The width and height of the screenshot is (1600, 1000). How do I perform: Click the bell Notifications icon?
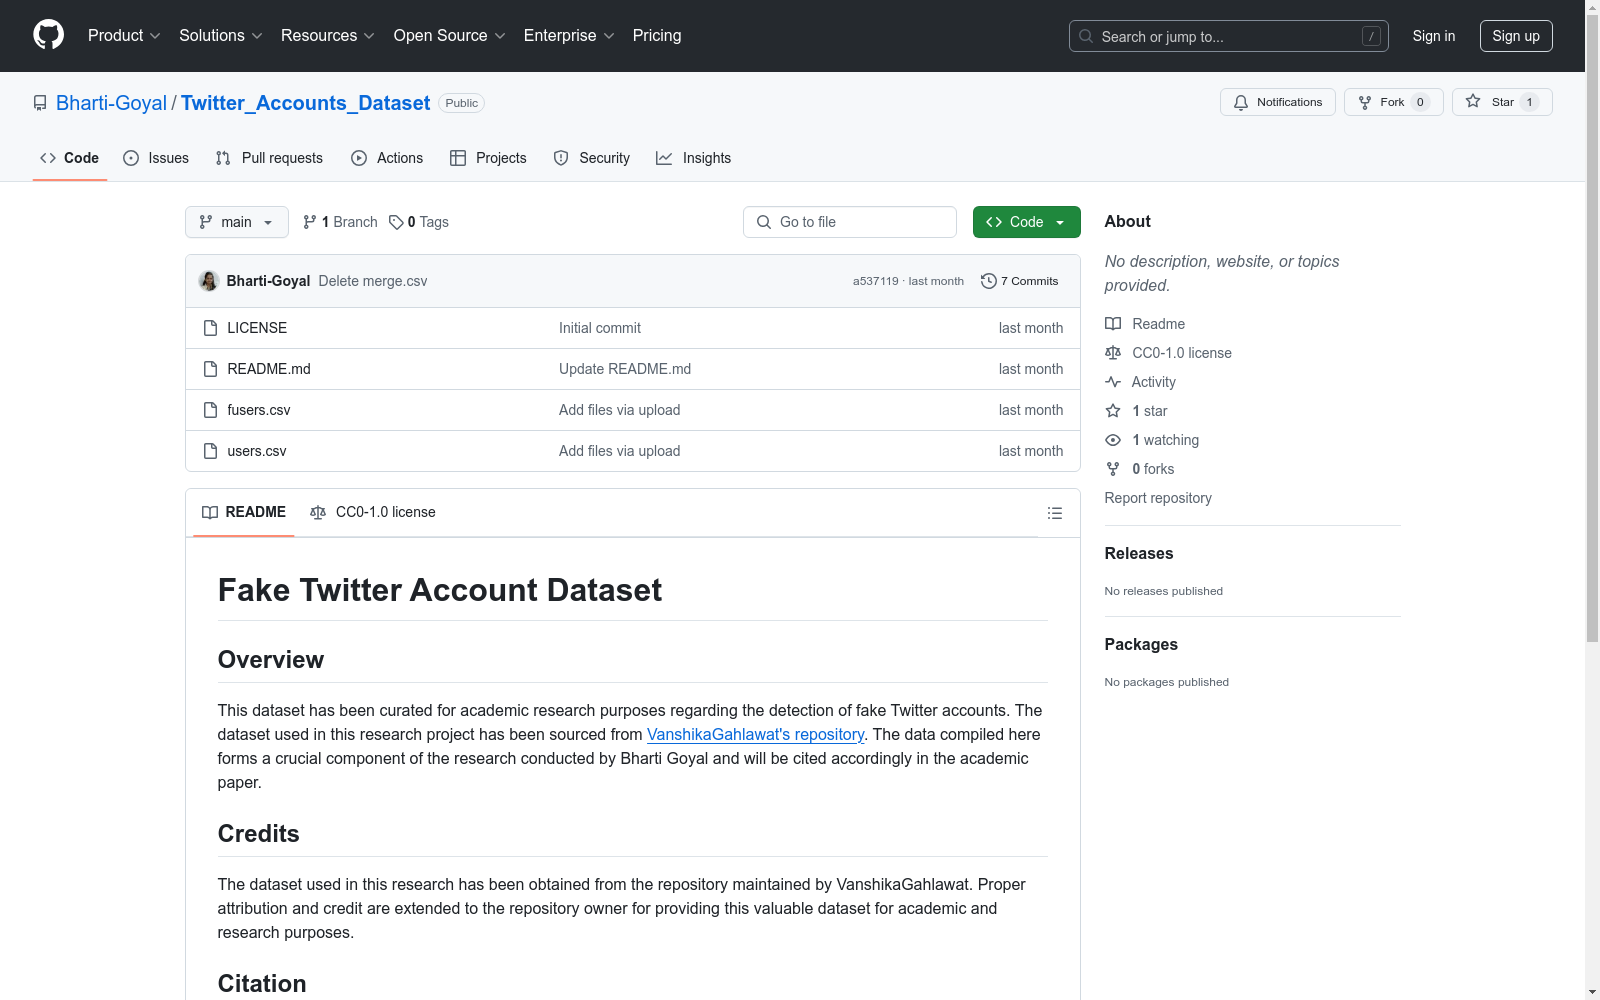click(1241, 102)
